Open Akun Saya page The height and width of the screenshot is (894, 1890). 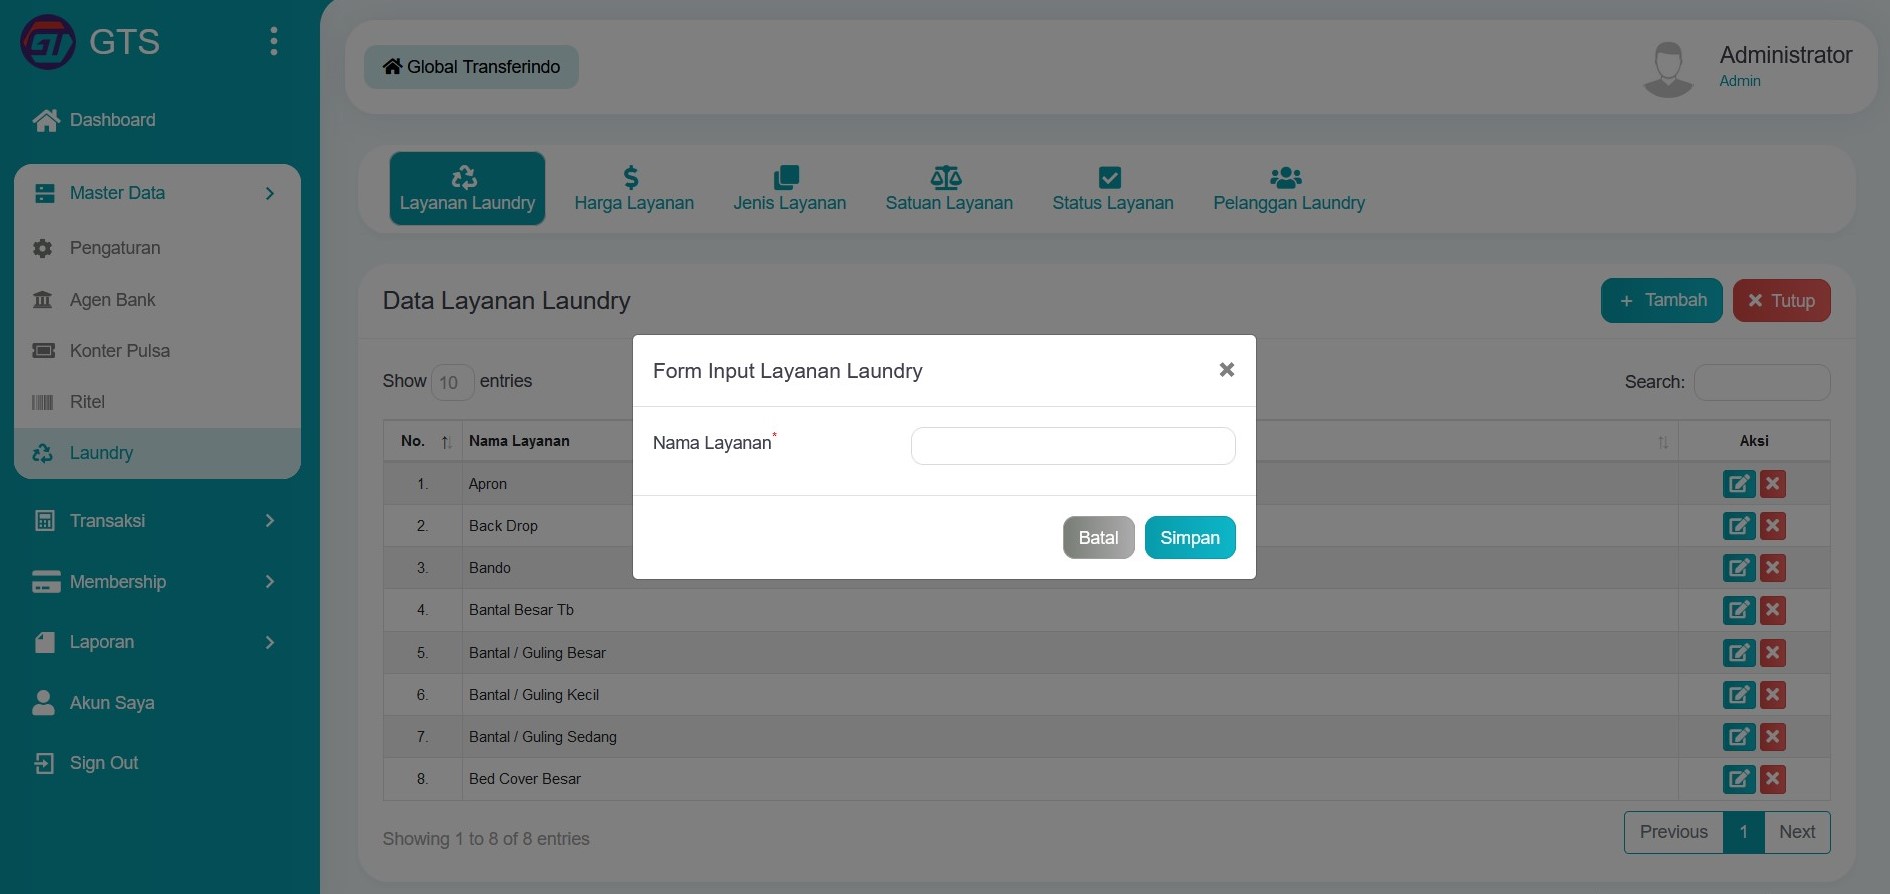95,703
